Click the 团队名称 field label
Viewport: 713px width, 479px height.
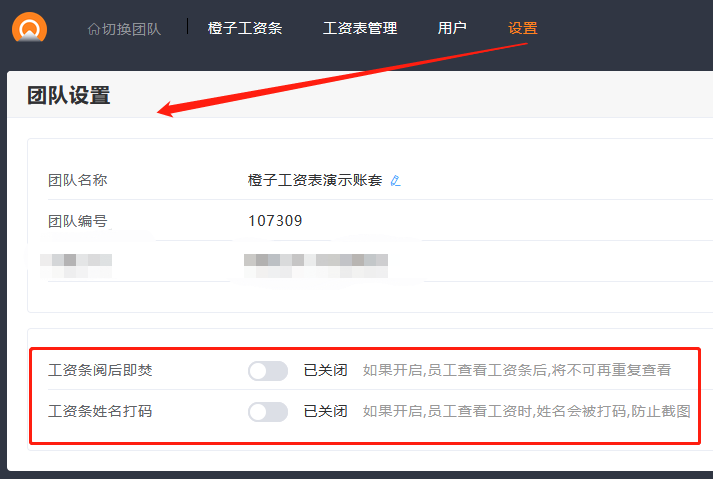(78, 181)
